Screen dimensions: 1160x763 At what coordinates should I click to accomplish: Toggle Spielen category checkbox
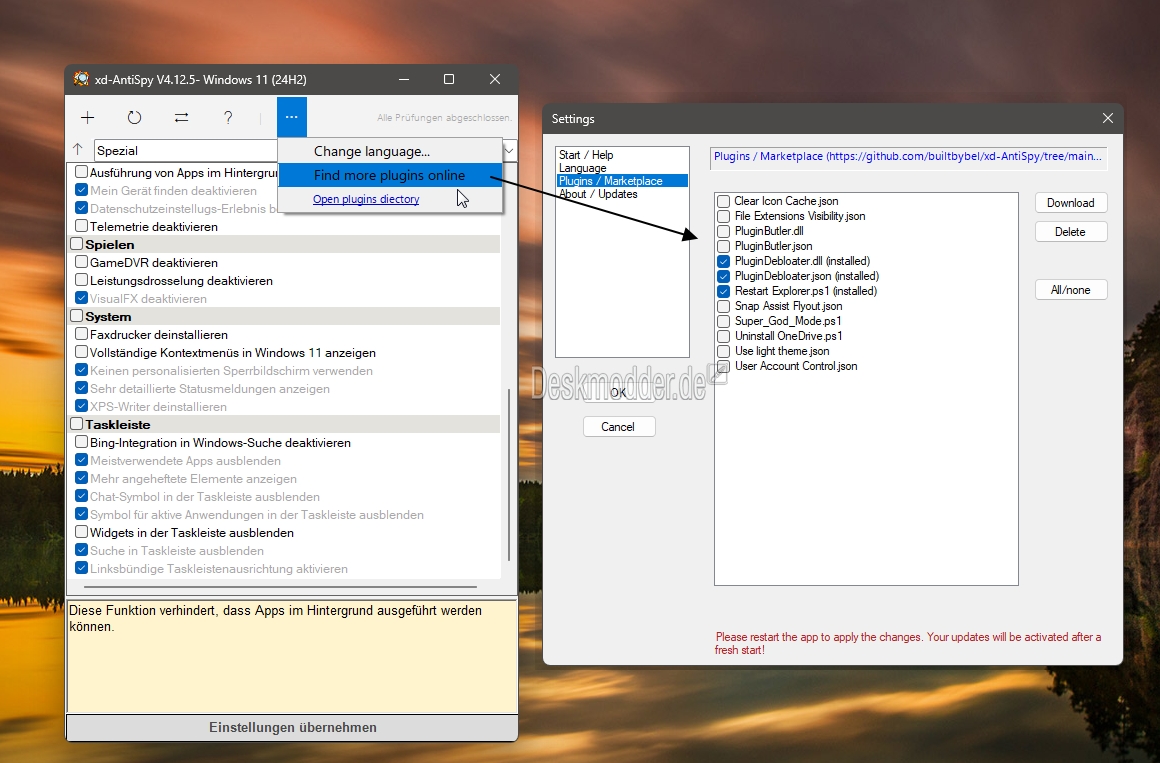pyautogui.click(x=77, y=243)
